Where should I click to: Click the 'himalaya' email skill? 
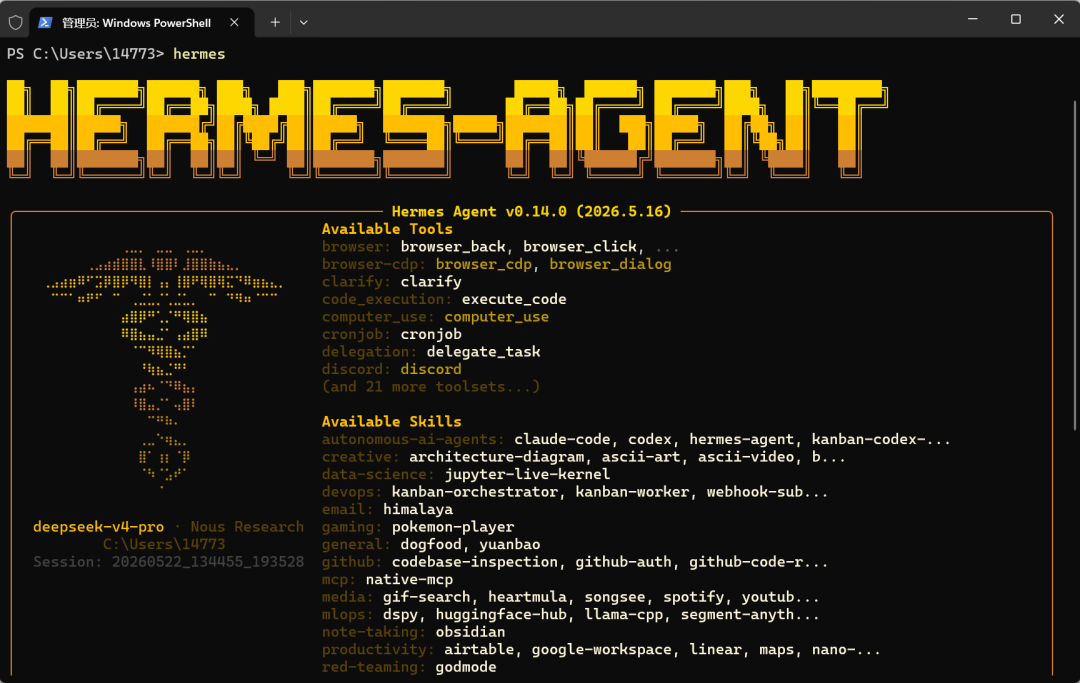tap(418, 509)
